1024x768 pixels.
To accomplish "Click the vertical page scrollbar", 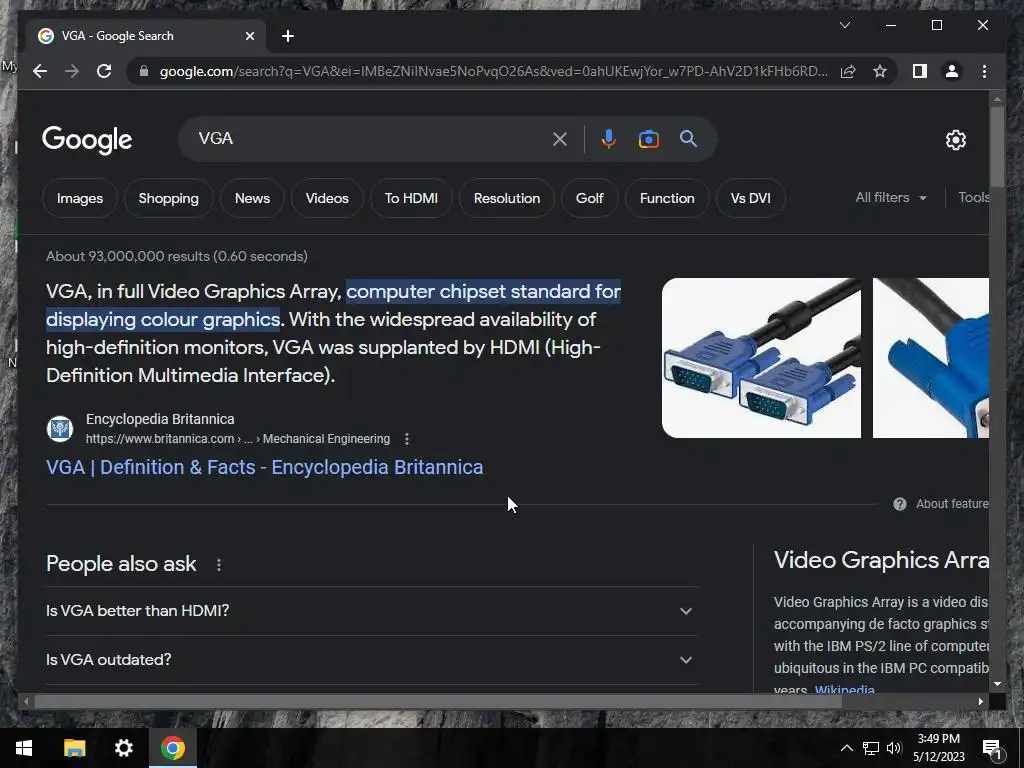I will tap(997, 146).
